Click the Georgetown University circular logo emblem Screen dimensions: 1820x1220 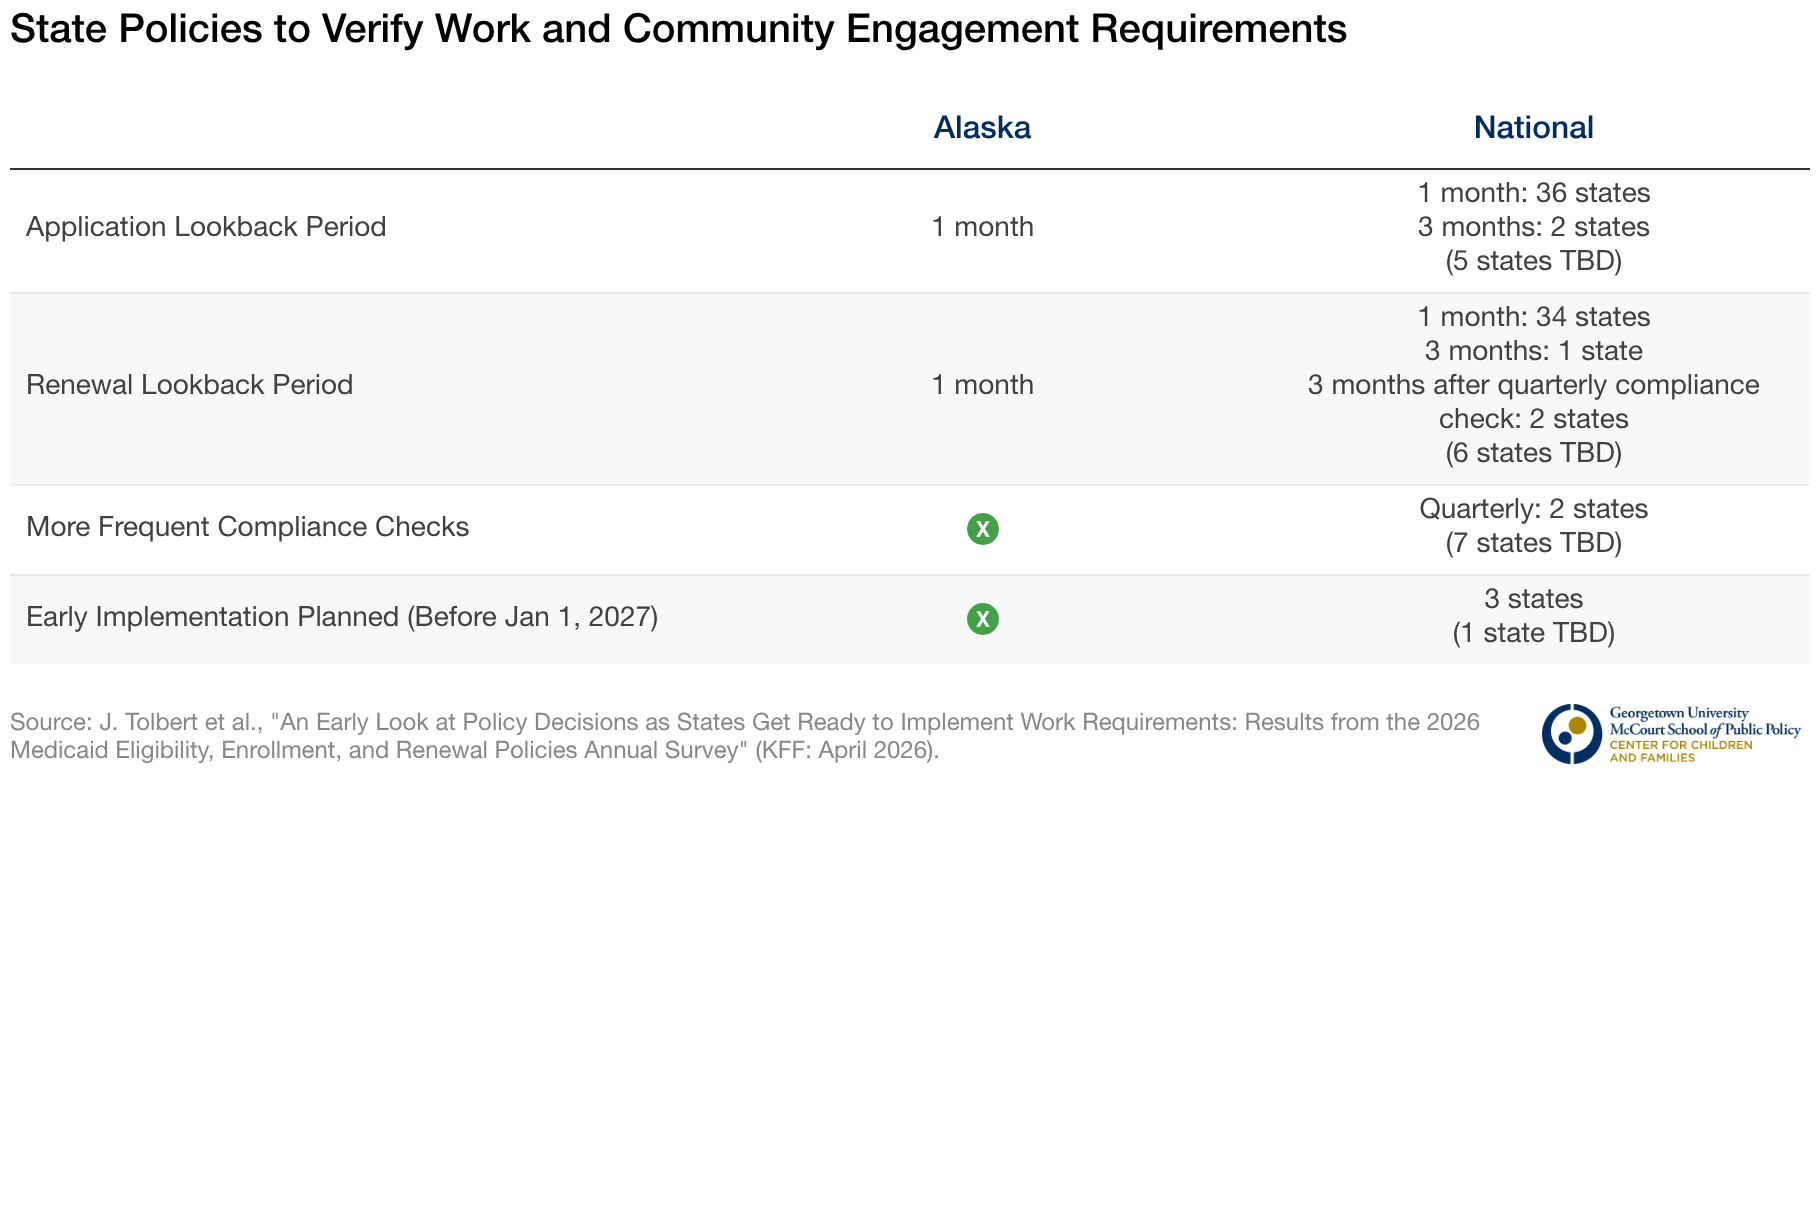click(x=1571, y=734)
